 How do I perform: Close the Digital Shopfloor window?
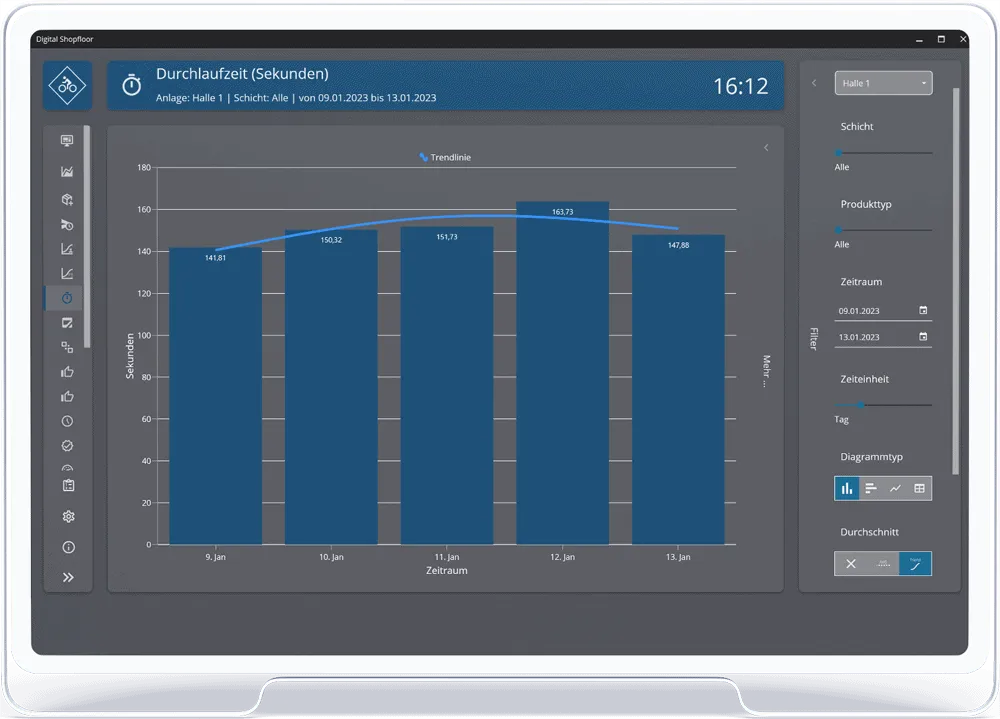(963, 40)
